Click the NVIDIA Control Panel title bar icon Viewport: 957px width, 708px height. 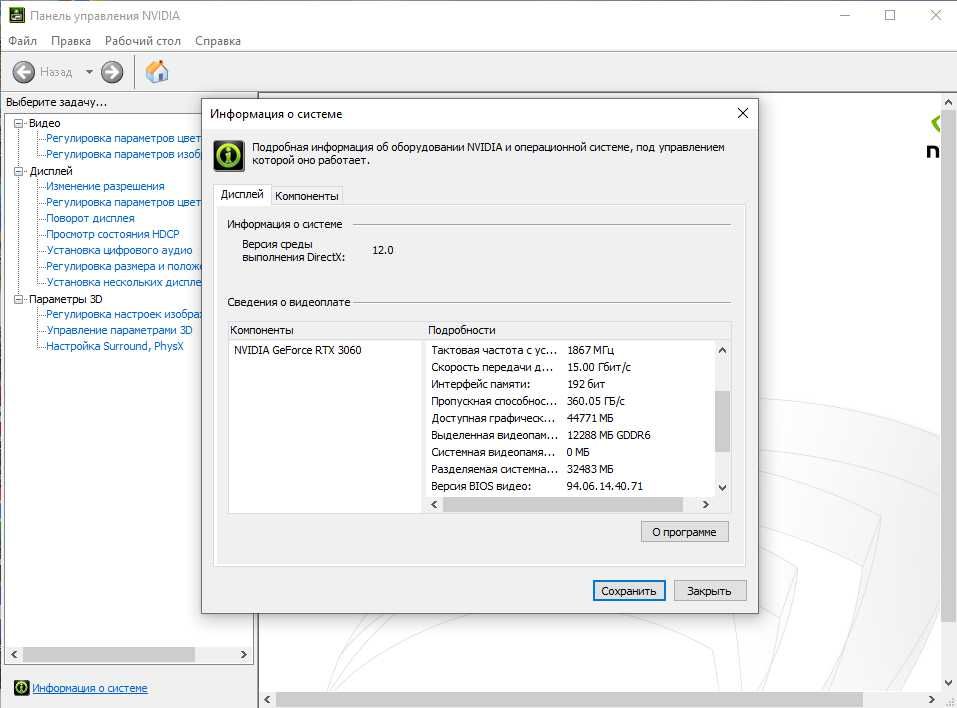click(16, 15)
